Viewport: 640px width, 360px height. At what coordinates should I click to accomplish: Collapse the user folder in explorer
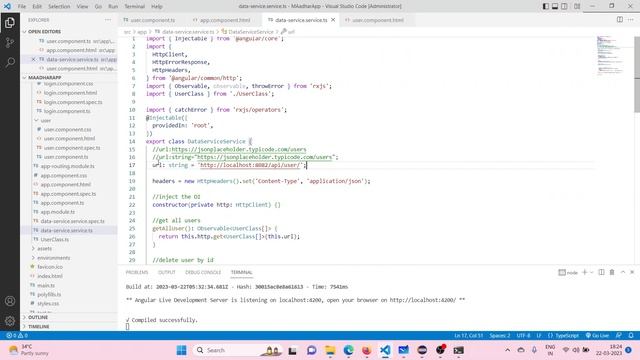click(x=46, y=120)
